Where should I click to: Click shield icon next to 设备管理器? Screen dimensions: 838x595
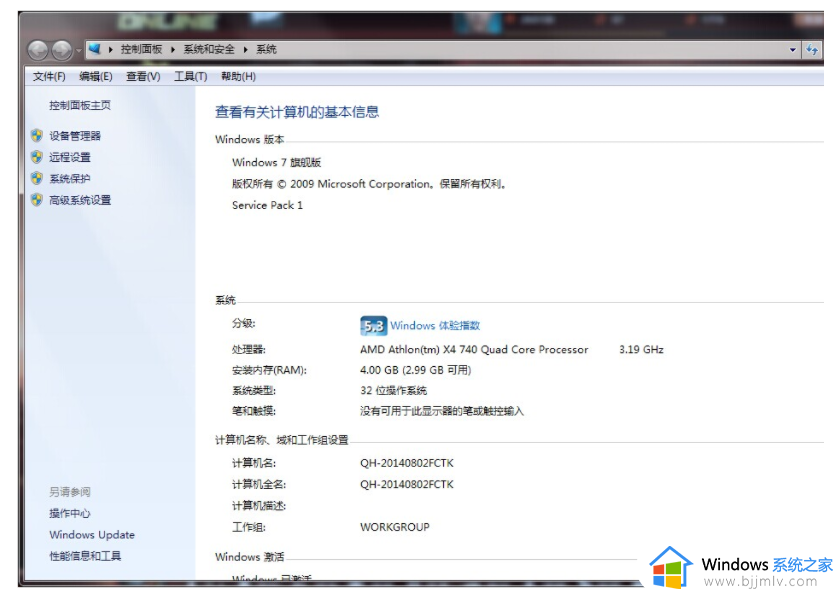(x=37, y=135)
